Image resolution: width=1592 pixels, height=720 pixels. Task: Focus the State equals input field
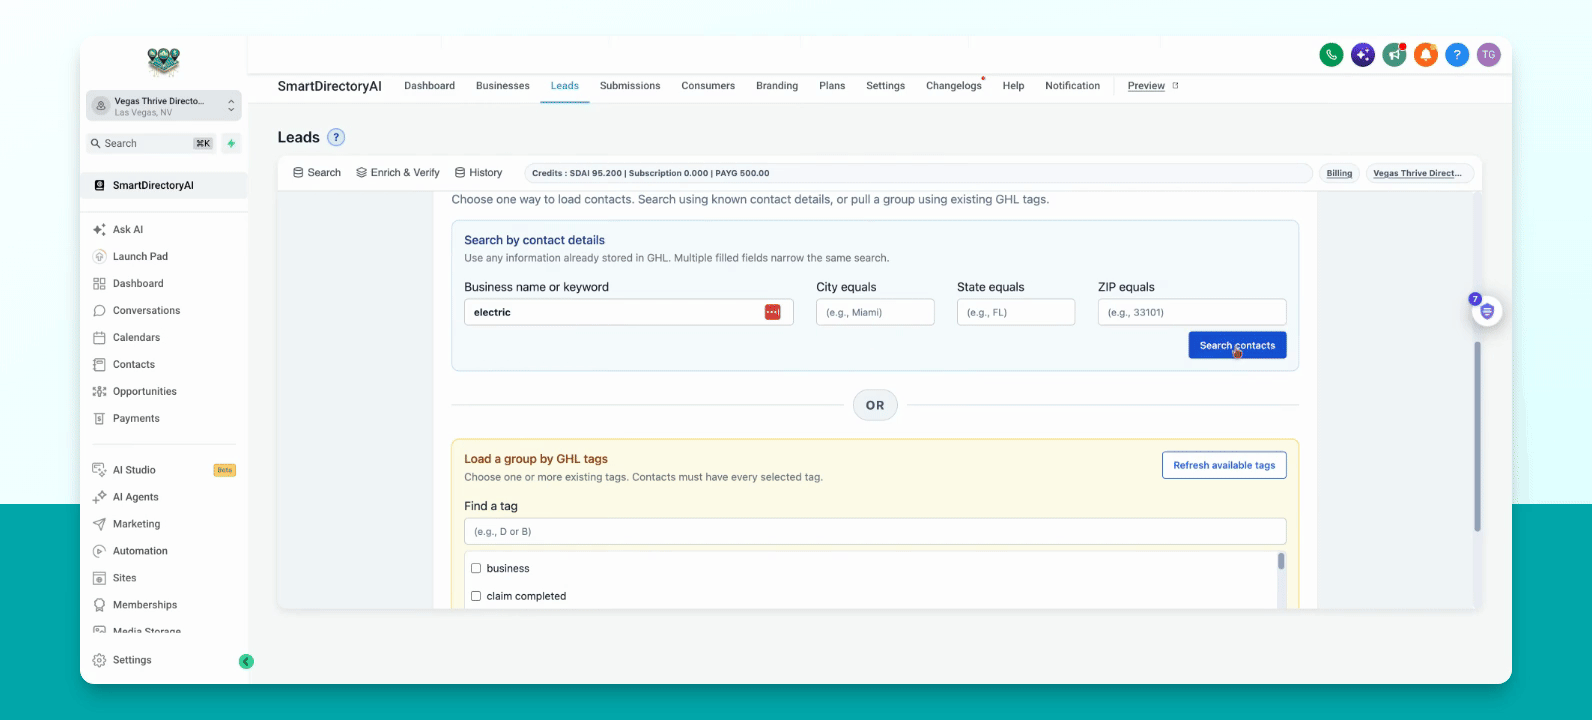1016,312
